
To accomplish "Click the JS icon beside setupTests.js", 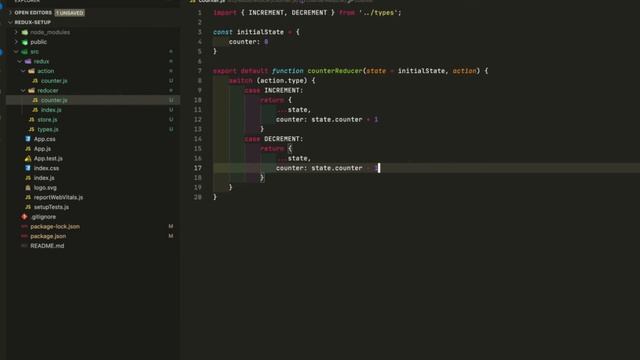I will click(x=28, y=207).
